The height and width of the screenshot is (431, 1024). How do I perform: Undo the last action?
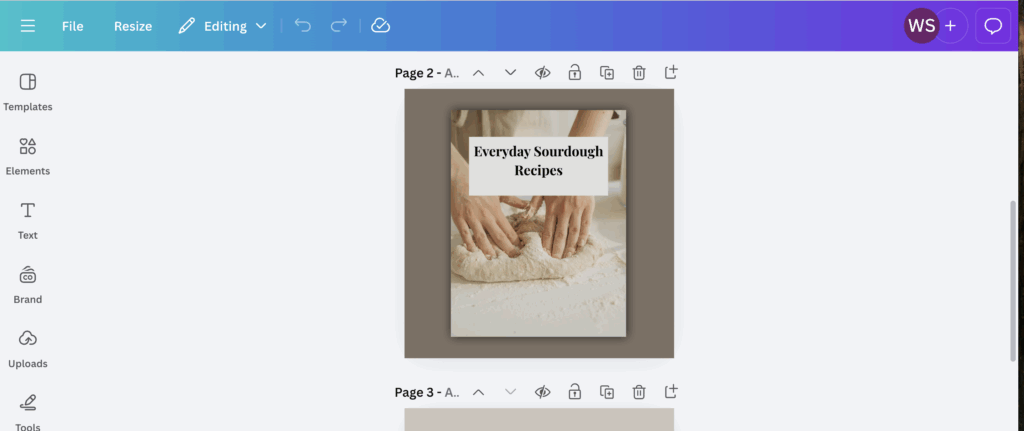pyautogui.click(x=302, y=25)
